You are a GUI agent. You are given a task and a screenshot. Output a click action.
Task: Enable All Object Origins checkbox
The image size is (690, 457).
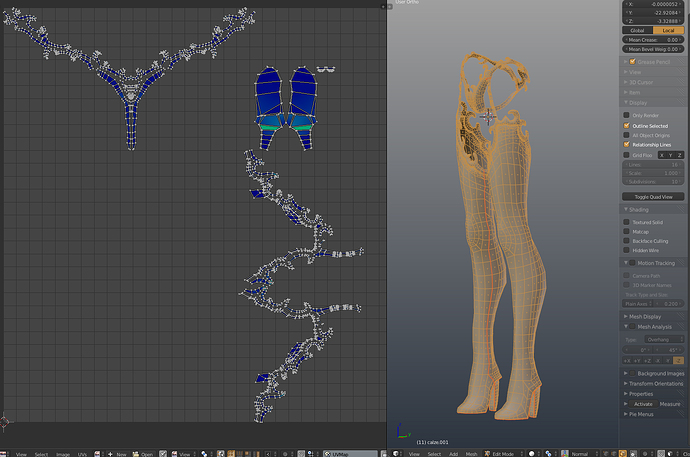[626, 135]
